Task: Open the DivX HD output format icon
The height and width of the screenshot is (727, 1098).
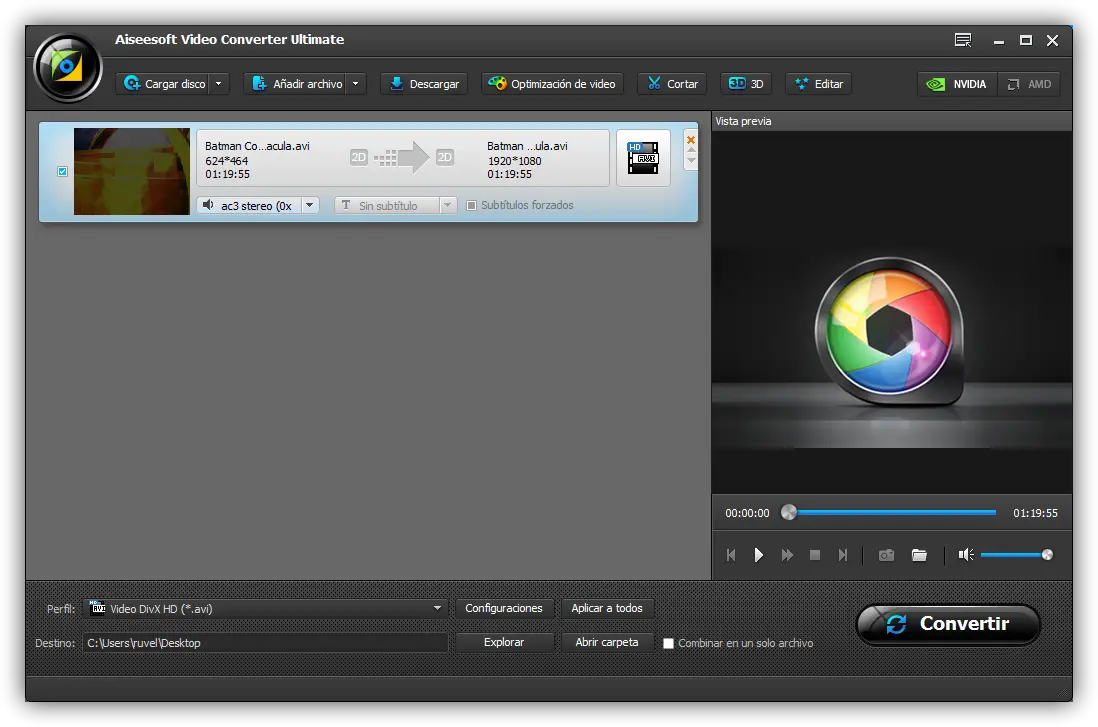Action: pyautogui.click(x=643, y=158)
